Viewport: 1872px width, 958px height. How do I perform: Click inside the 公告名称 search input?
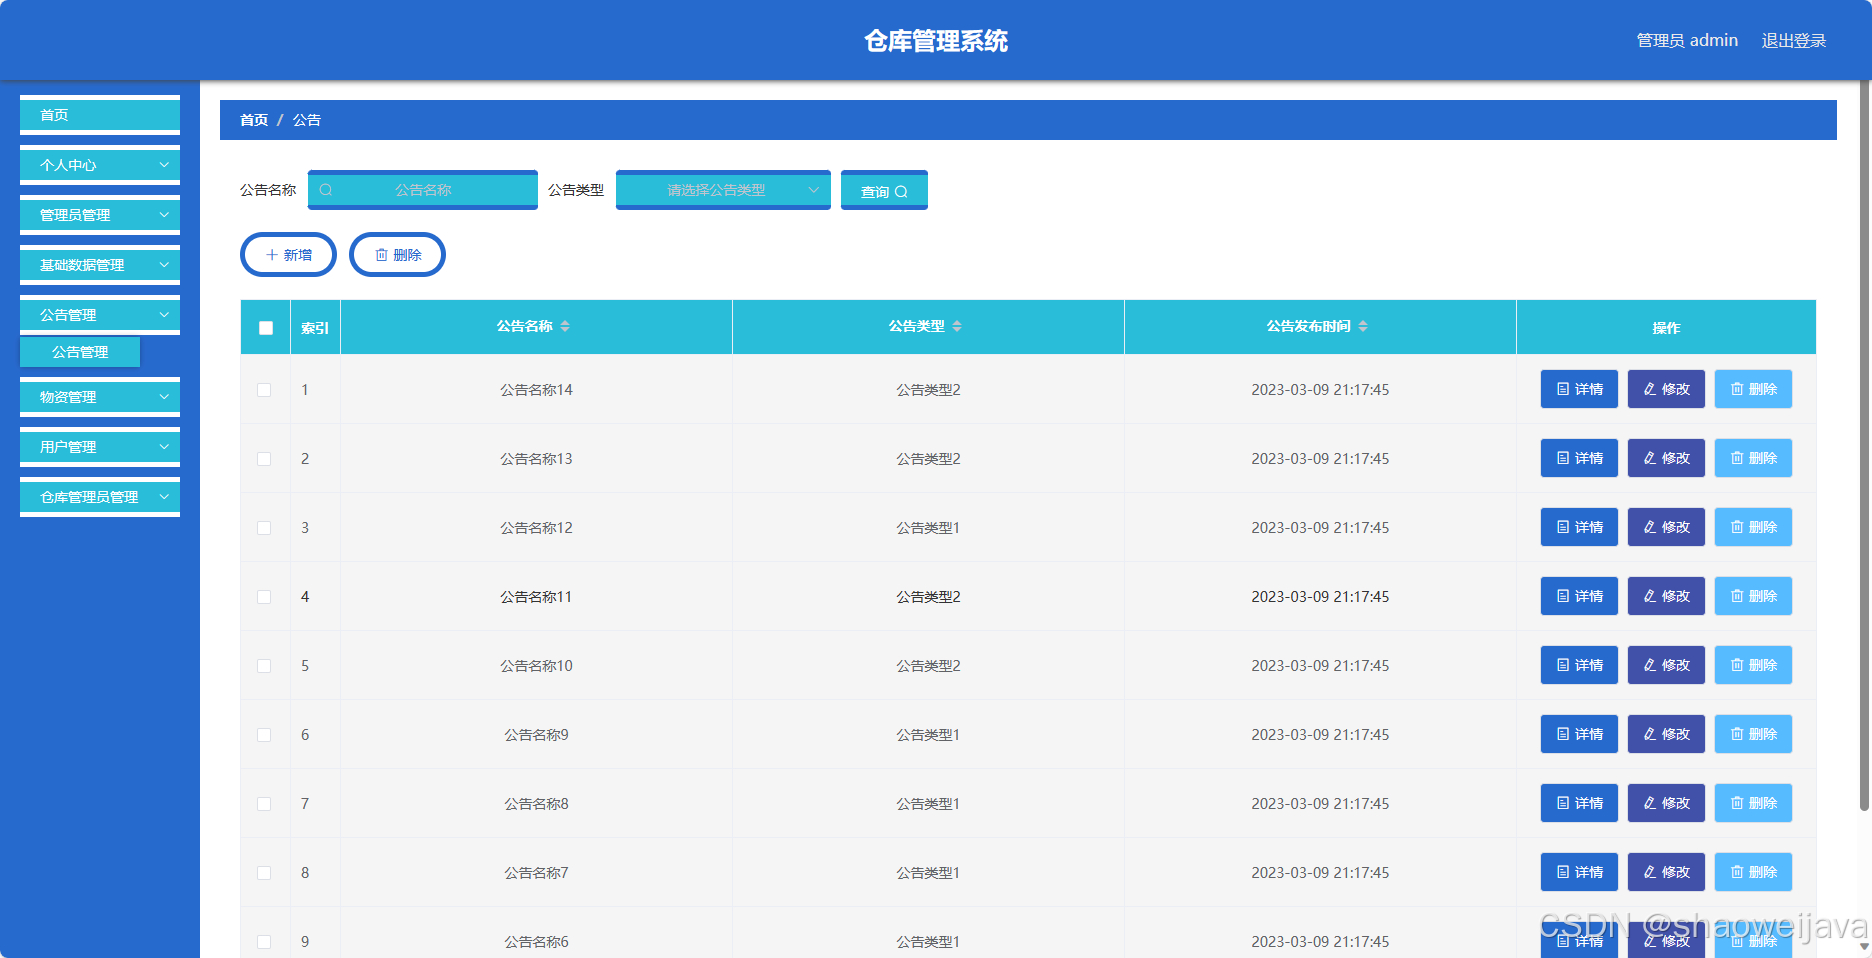tap(430, 189)
